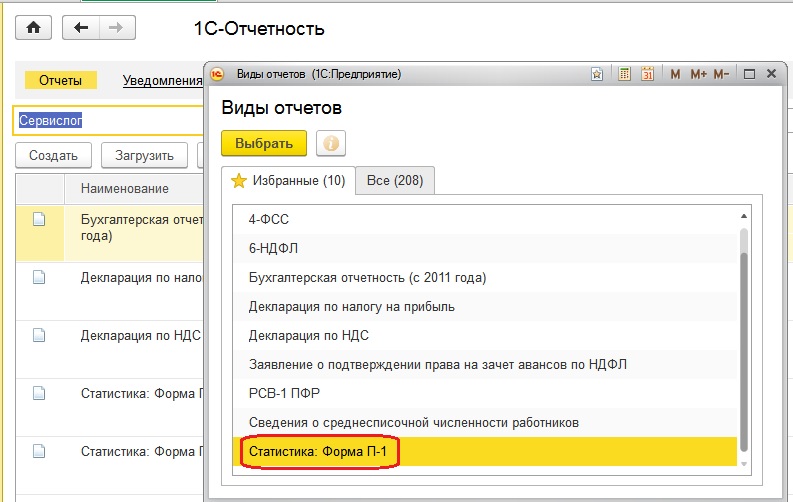Select Сведения о среднесписочной численности работников
Viewport: 793px width, 502px height.
click(486, 423)
